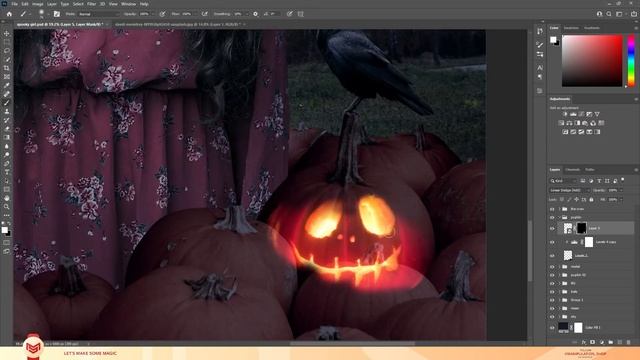The width and height of the screenshot is (640, 360).
Task: Switch to the Paths tab
Action: click(590, 170)
